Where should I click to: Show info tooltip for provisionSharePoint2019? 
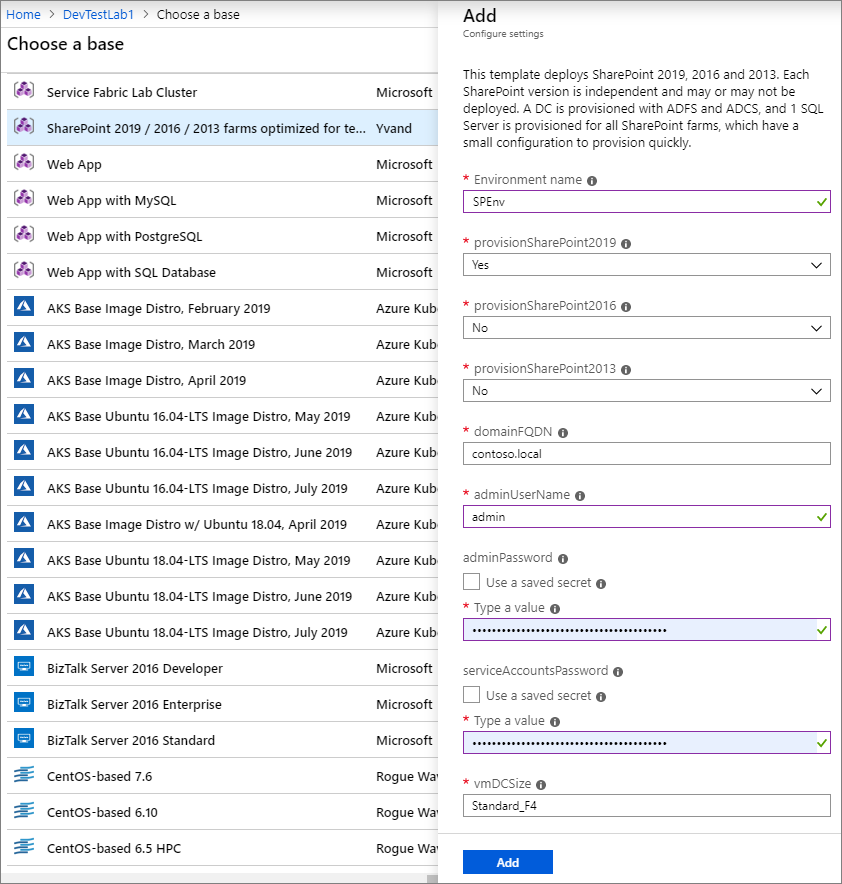(626, 244)
